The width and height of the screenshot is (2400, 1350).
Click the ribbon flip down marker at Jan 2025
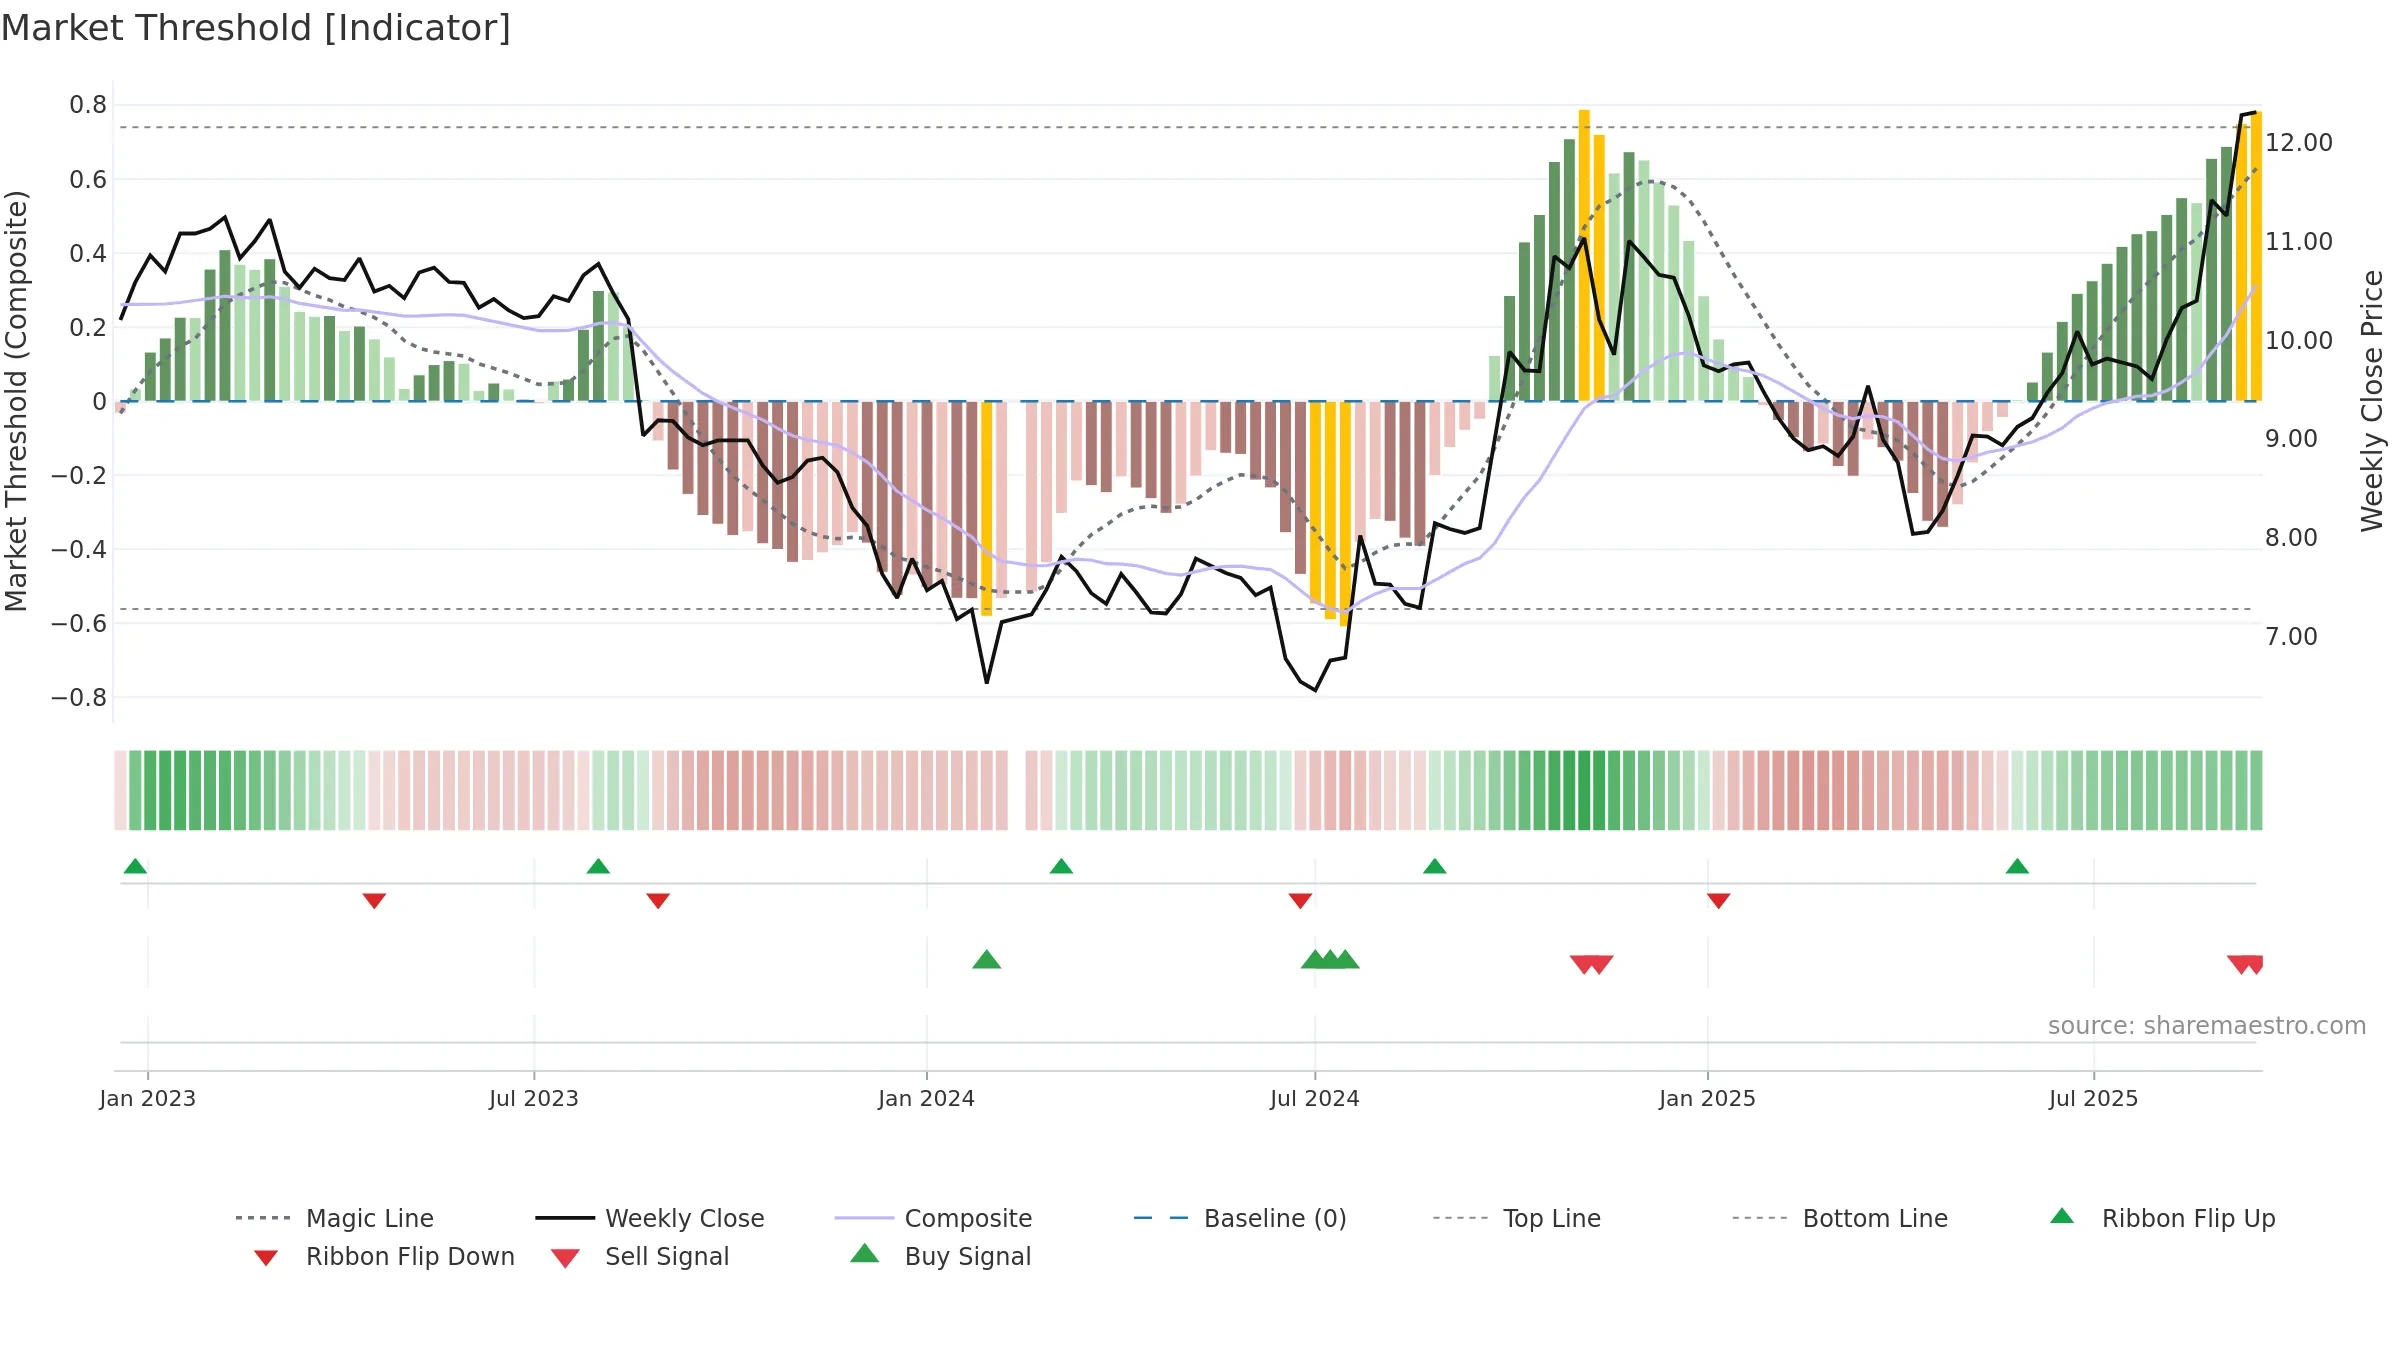coord(1719,901)
